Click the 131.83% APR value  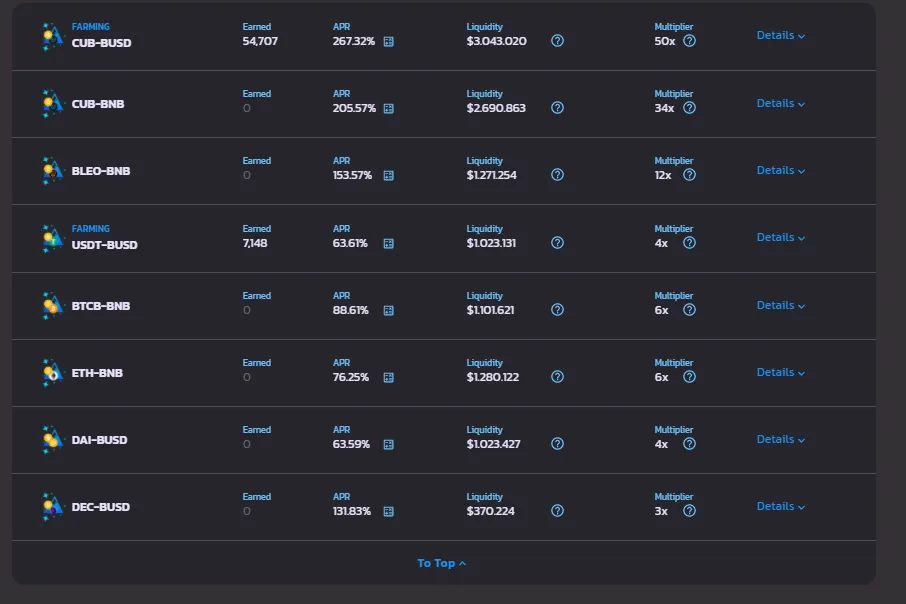(x=352, y=512)
